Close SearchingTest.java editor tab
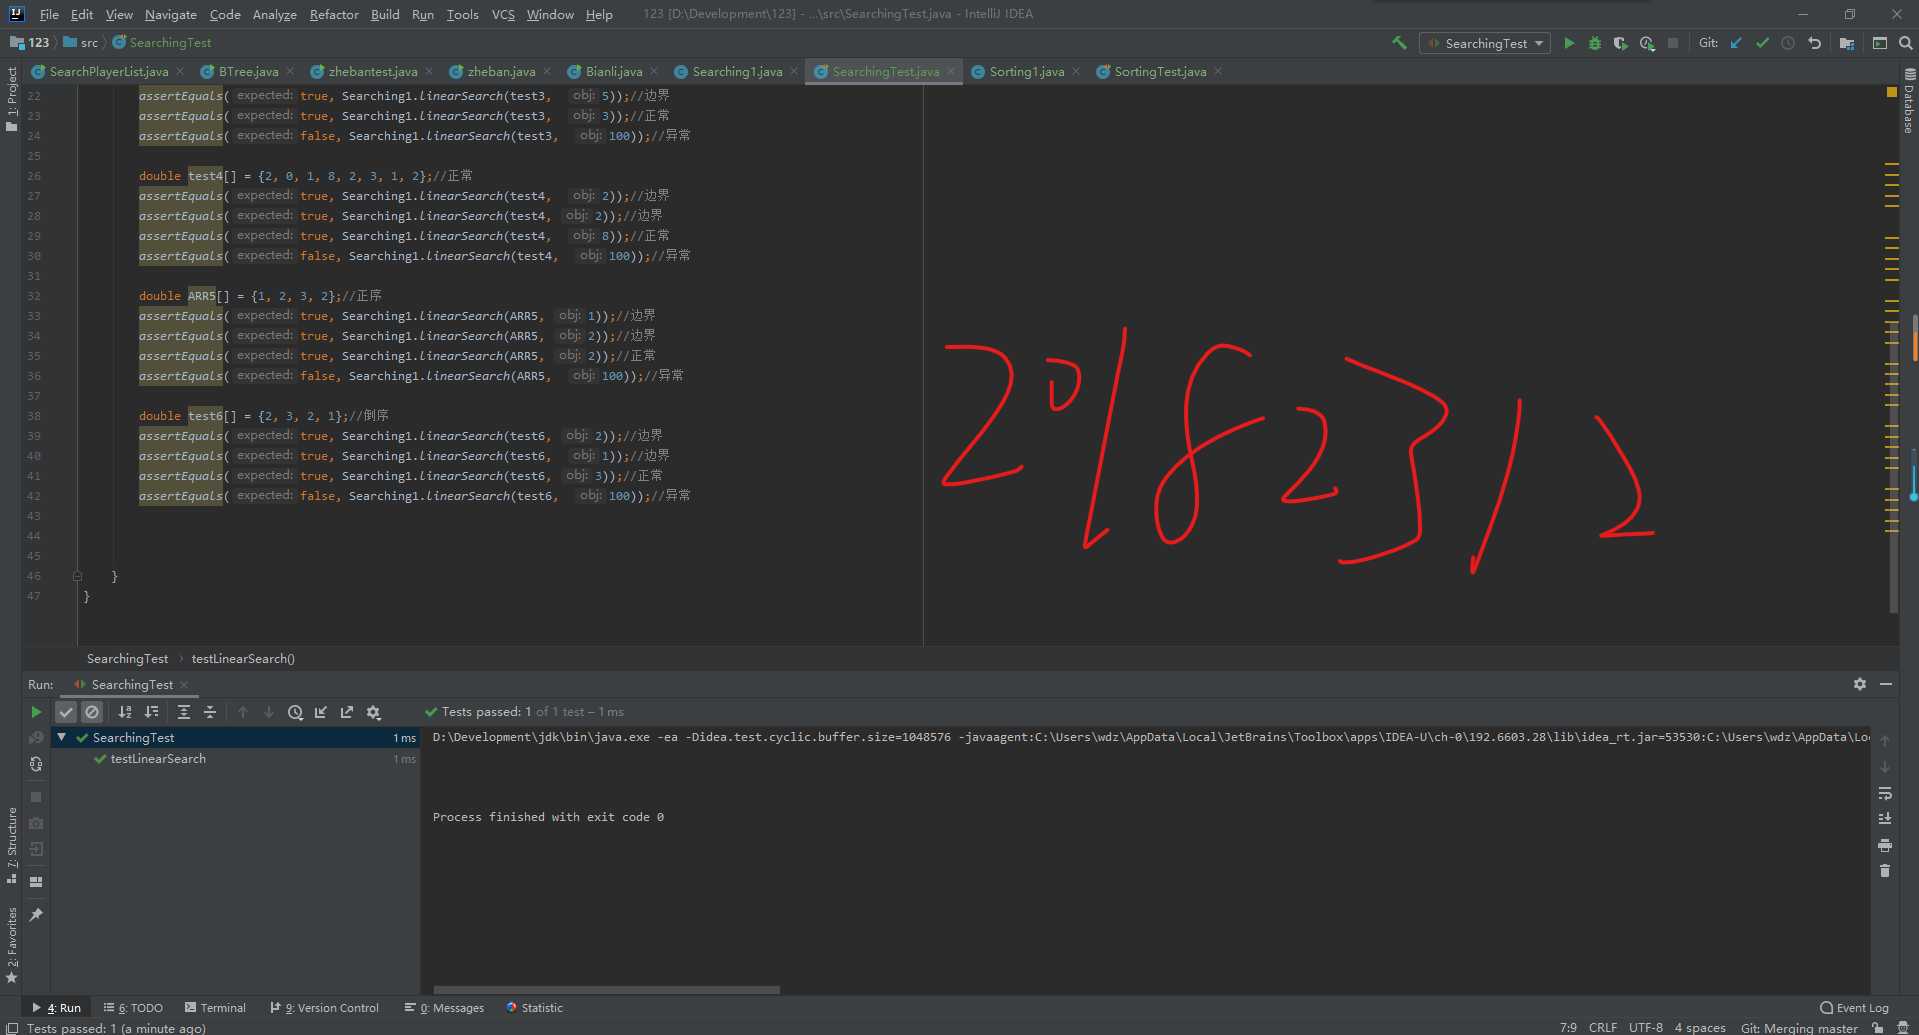Screen dimensions: 1919x1035 click(951, 71)
